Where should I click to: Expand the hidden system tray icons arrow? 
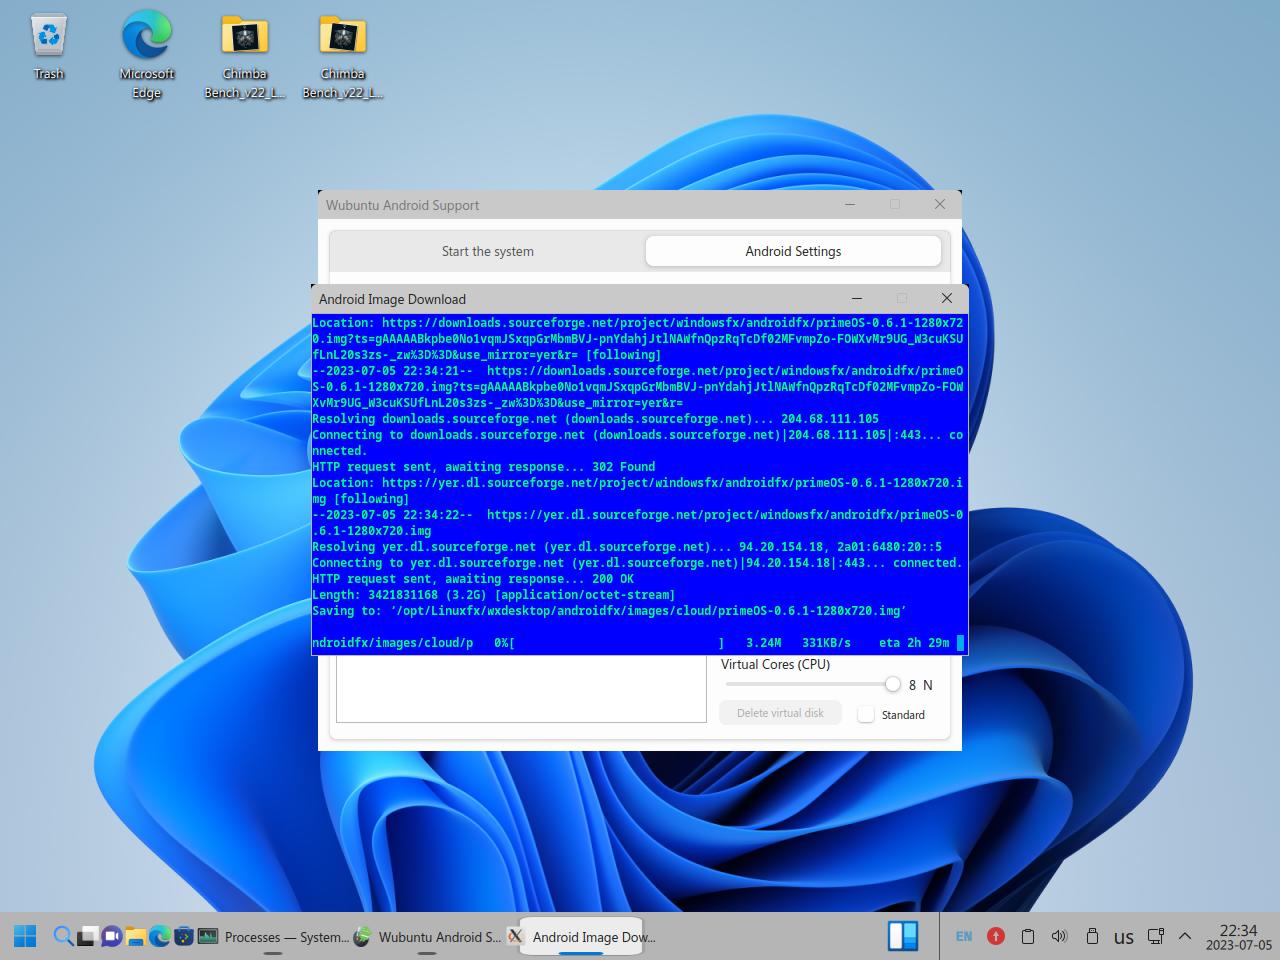coord(1185,937)
